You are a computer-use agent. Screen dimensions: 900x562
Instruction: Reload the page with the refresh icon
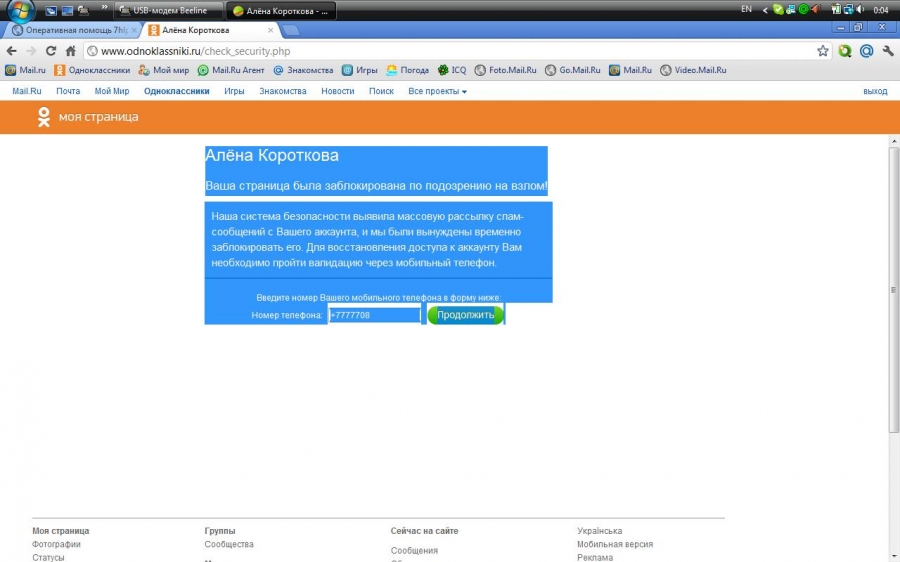point(50,51)
